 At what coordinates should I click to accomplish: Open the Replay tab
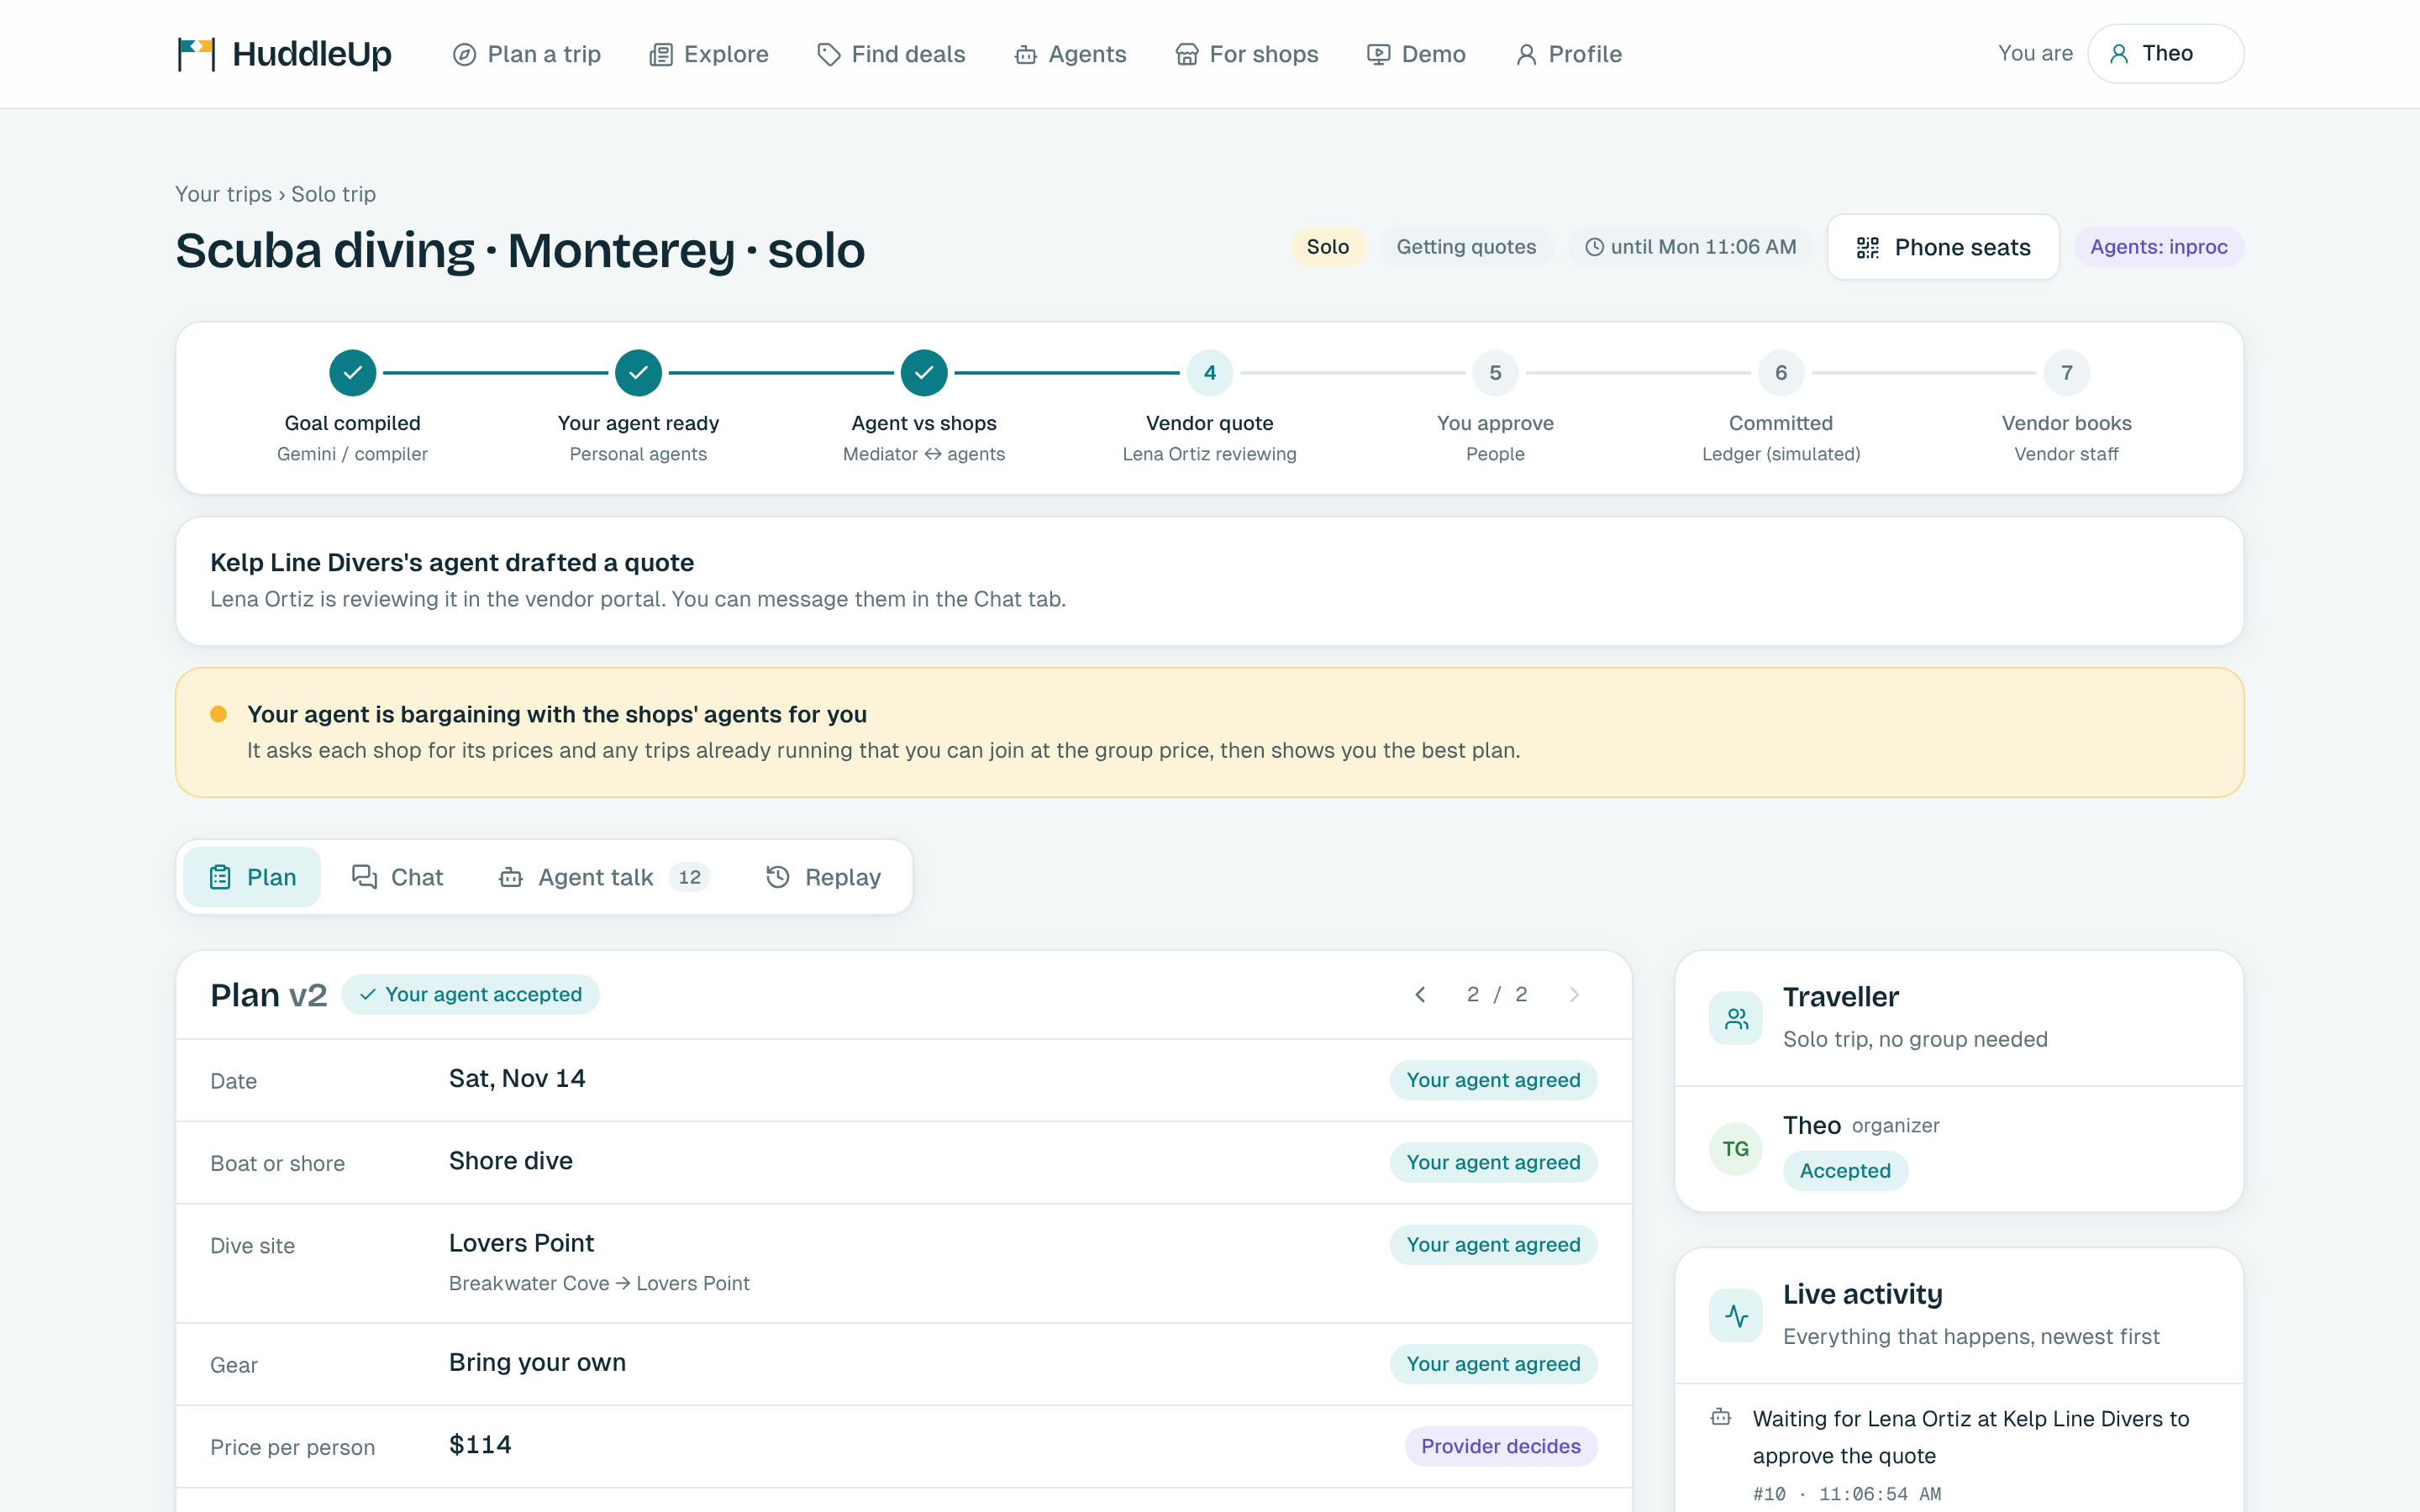(x=823, y=877)
